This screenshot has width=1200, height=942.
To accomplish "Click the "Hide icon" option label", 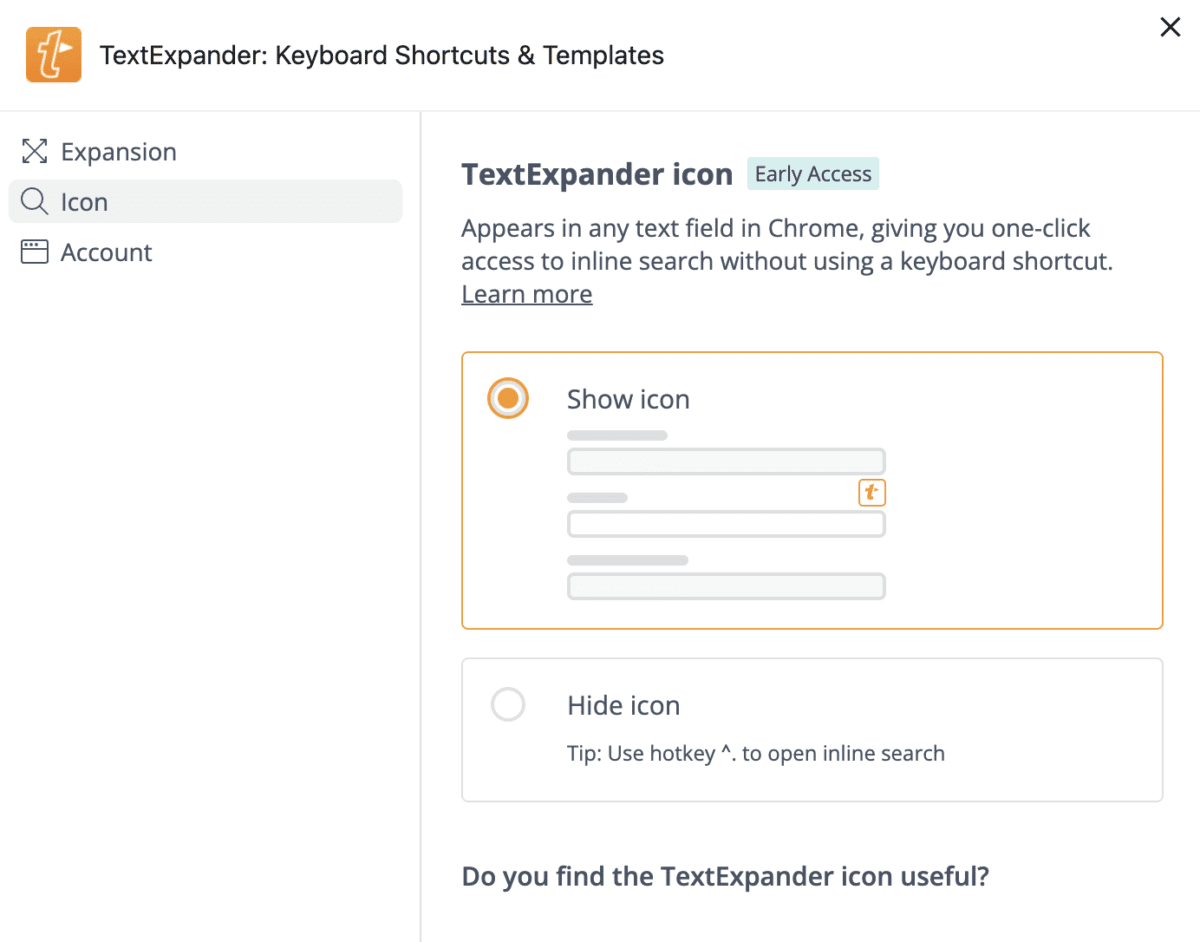I will [623, 706].
